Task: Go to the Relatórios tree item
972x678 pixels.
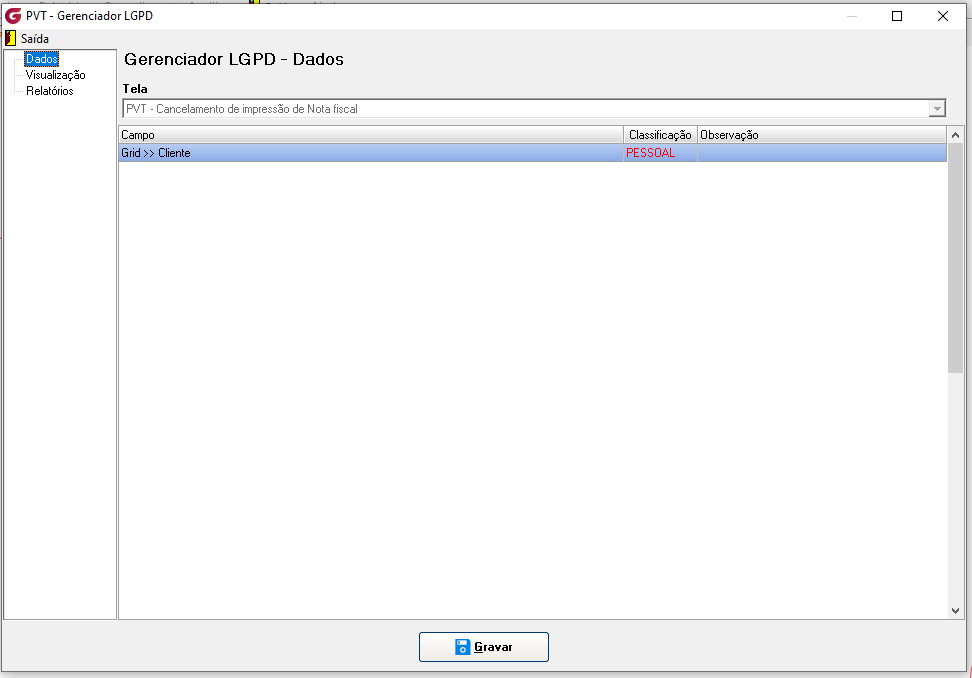Action: pos(50,91)
